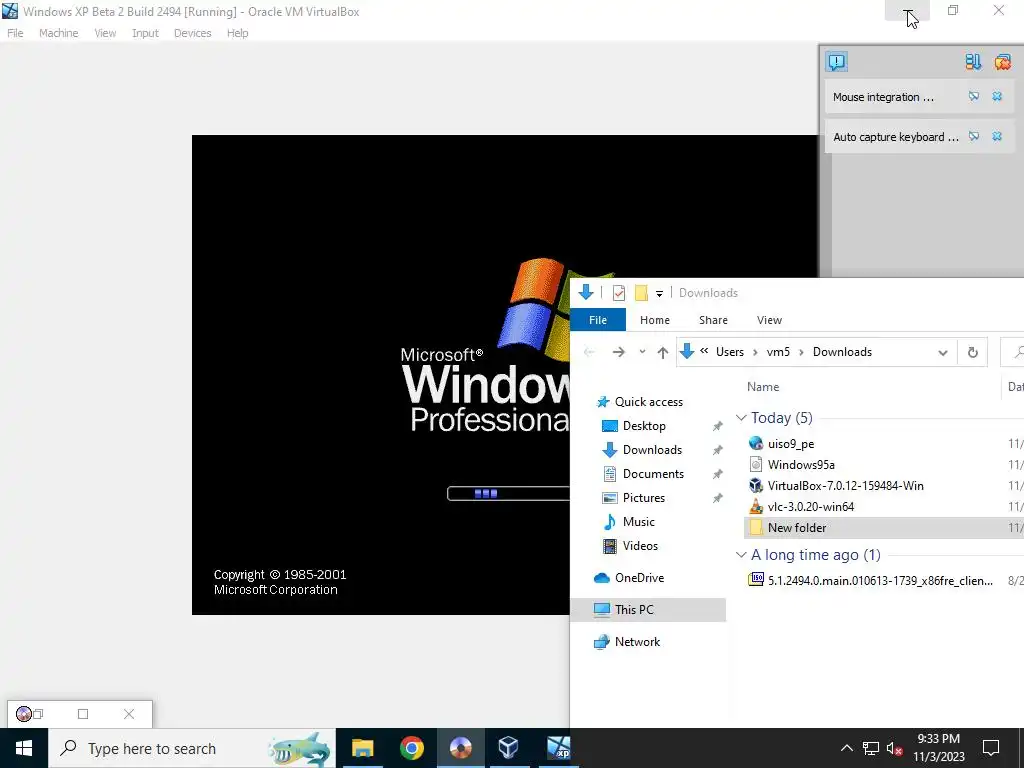Screen dimensions: 1024x768
Task: Go up one folder level in Explorer
Action: click(663, 352)
